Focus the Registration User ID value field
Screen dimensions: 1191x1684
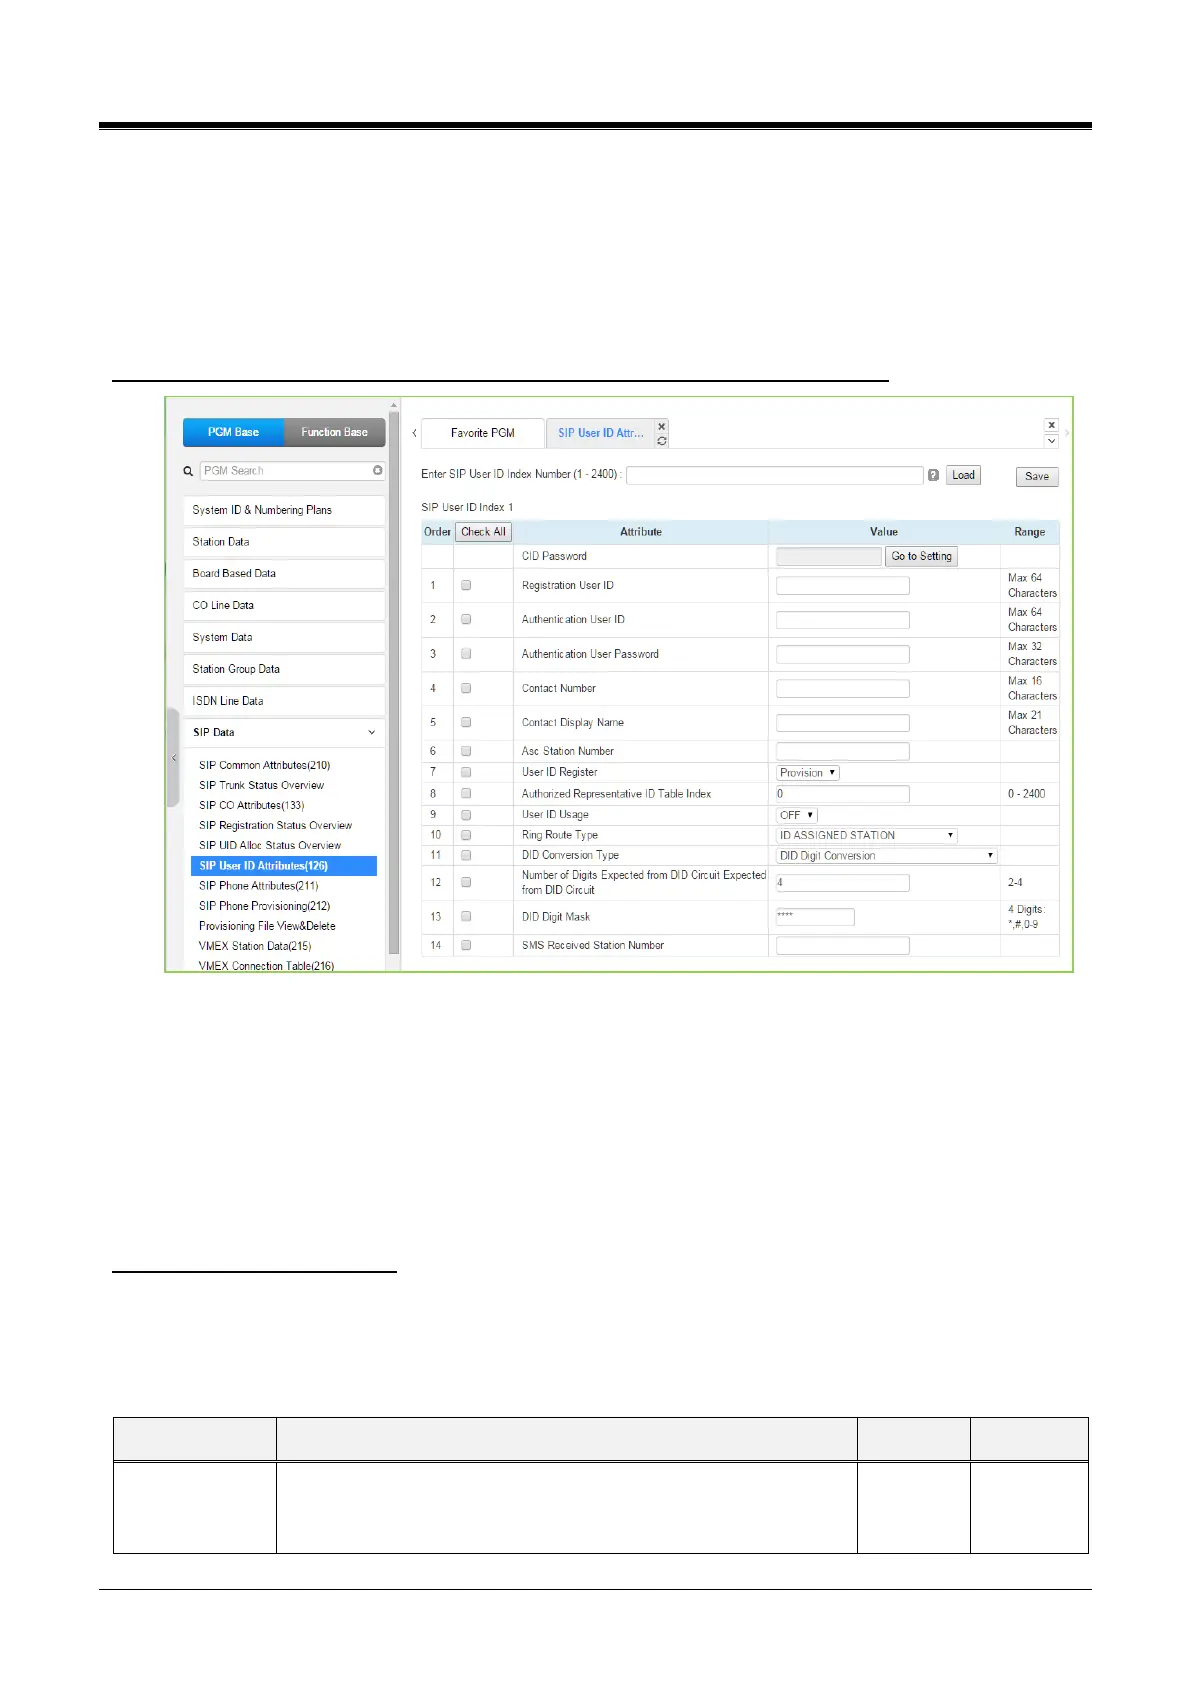[843, 586]
